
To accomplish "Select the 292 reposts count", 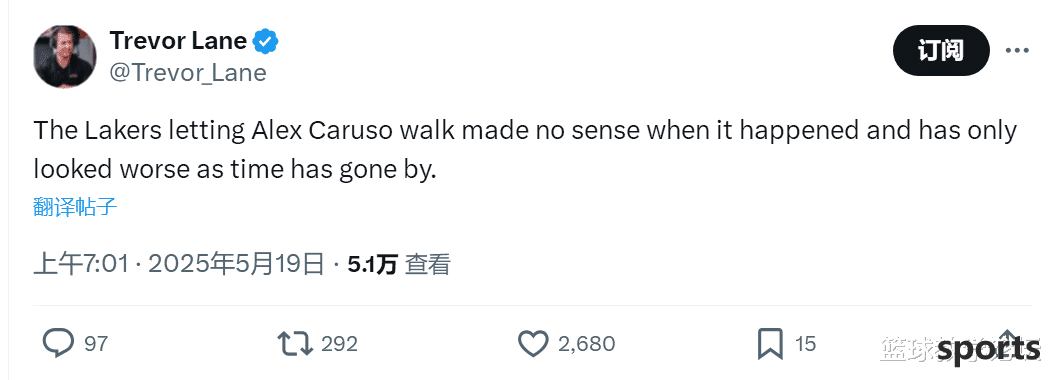I will click(339, 344).
